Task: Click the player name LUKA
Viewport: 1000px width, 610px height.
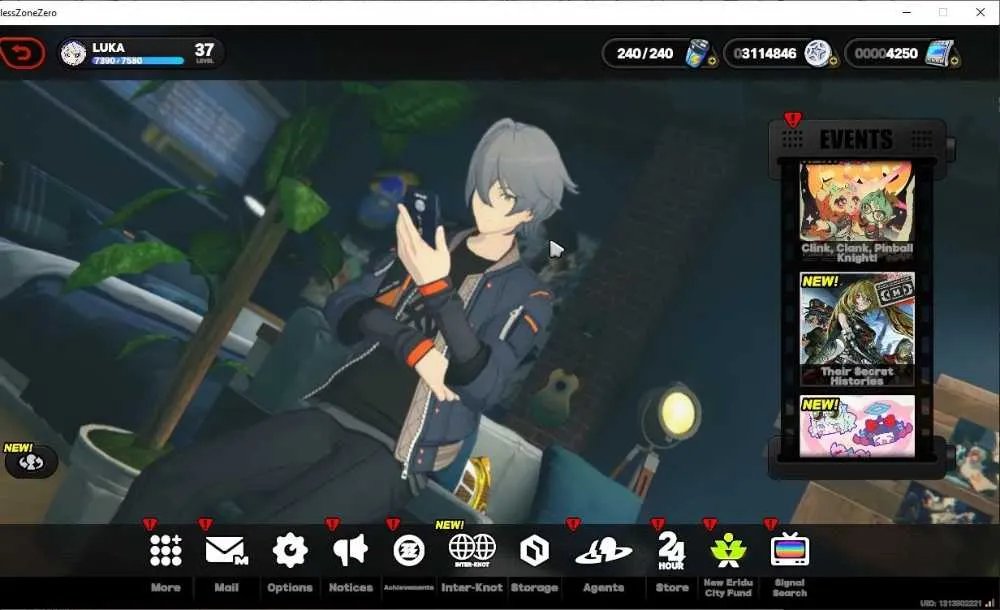Action: point(108,48)
